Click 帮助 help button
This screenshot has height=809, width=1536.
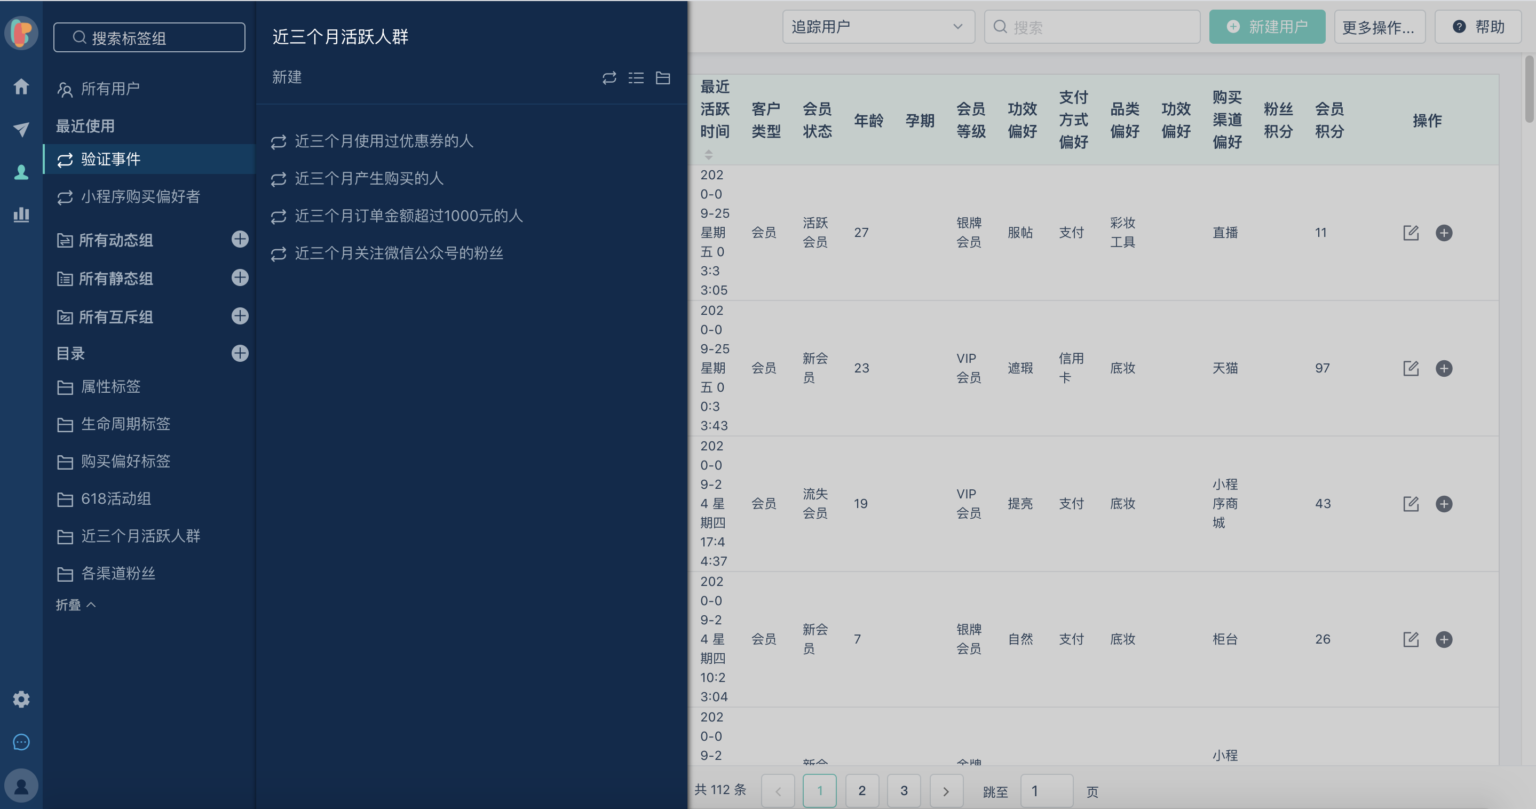pos(1479,27)
